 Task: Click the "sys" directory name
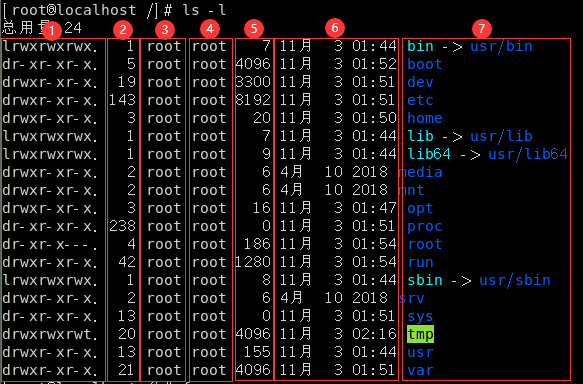[421, 316]
